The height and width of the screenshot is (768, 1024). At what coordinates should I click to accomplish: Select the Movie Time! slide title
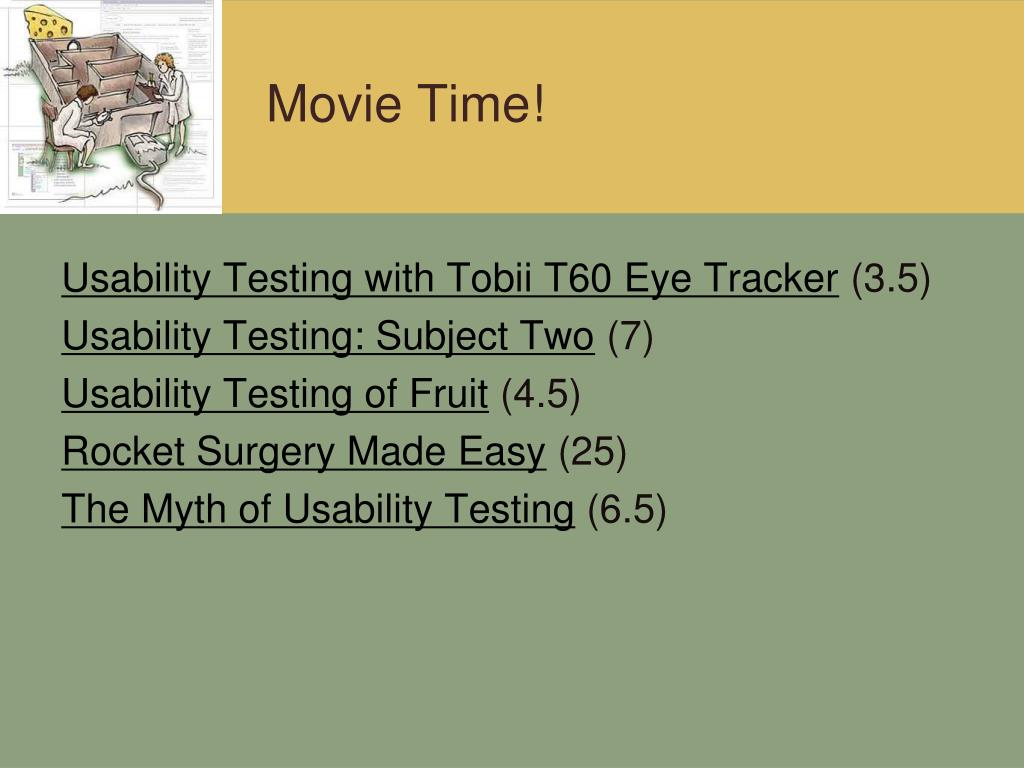point(406,104)
